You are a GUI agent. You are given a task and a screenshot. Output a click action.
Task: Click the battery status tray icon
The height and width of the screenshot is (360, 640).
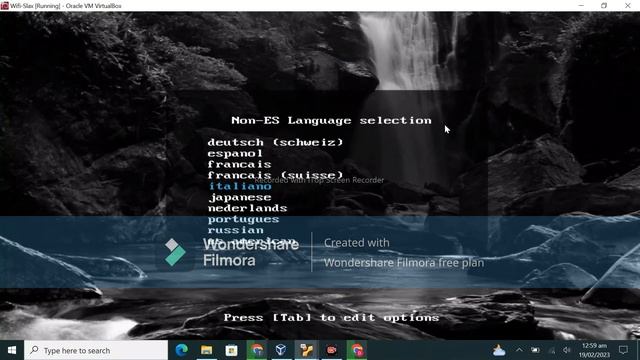coord(535,350)
